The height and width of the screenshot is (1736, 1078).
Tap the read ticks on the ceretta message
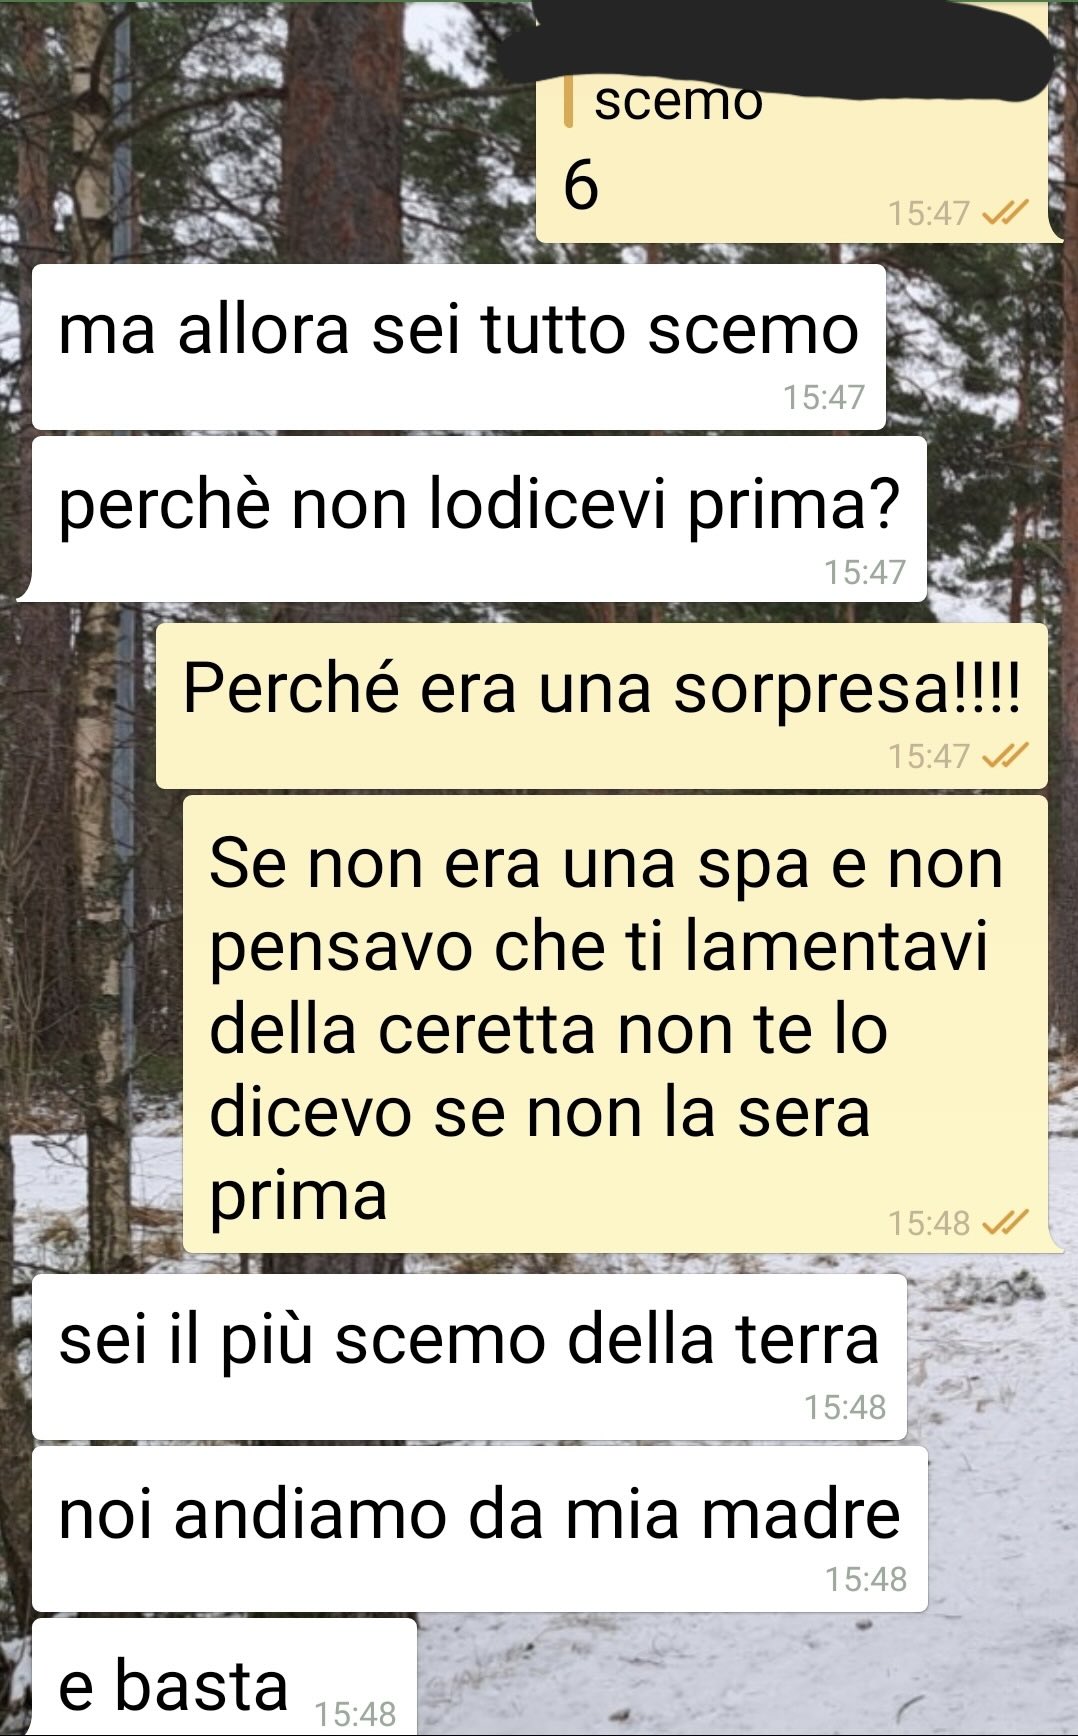1005,1222
